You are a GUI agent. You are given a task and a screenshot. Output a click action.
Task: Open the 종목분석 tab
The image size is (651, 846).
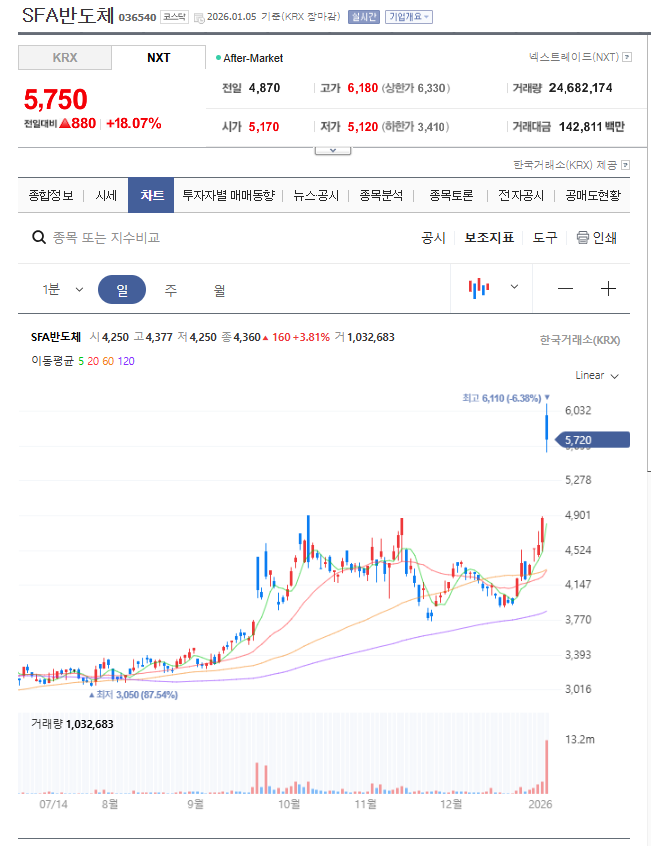[x=381, y=195]
